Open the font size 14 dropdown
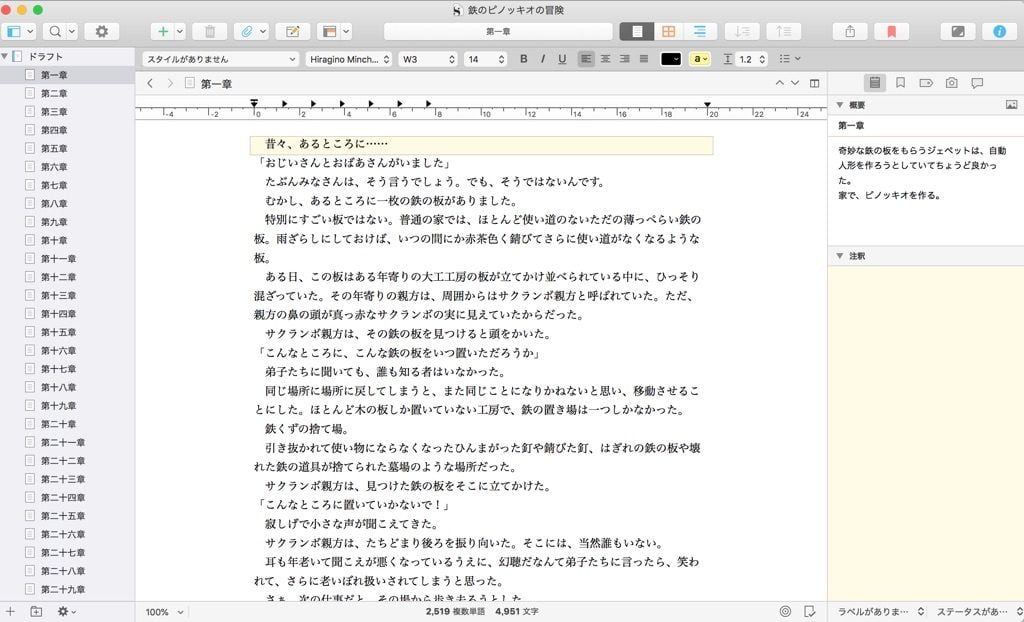The image size is (1024, 622). (485, 59)
